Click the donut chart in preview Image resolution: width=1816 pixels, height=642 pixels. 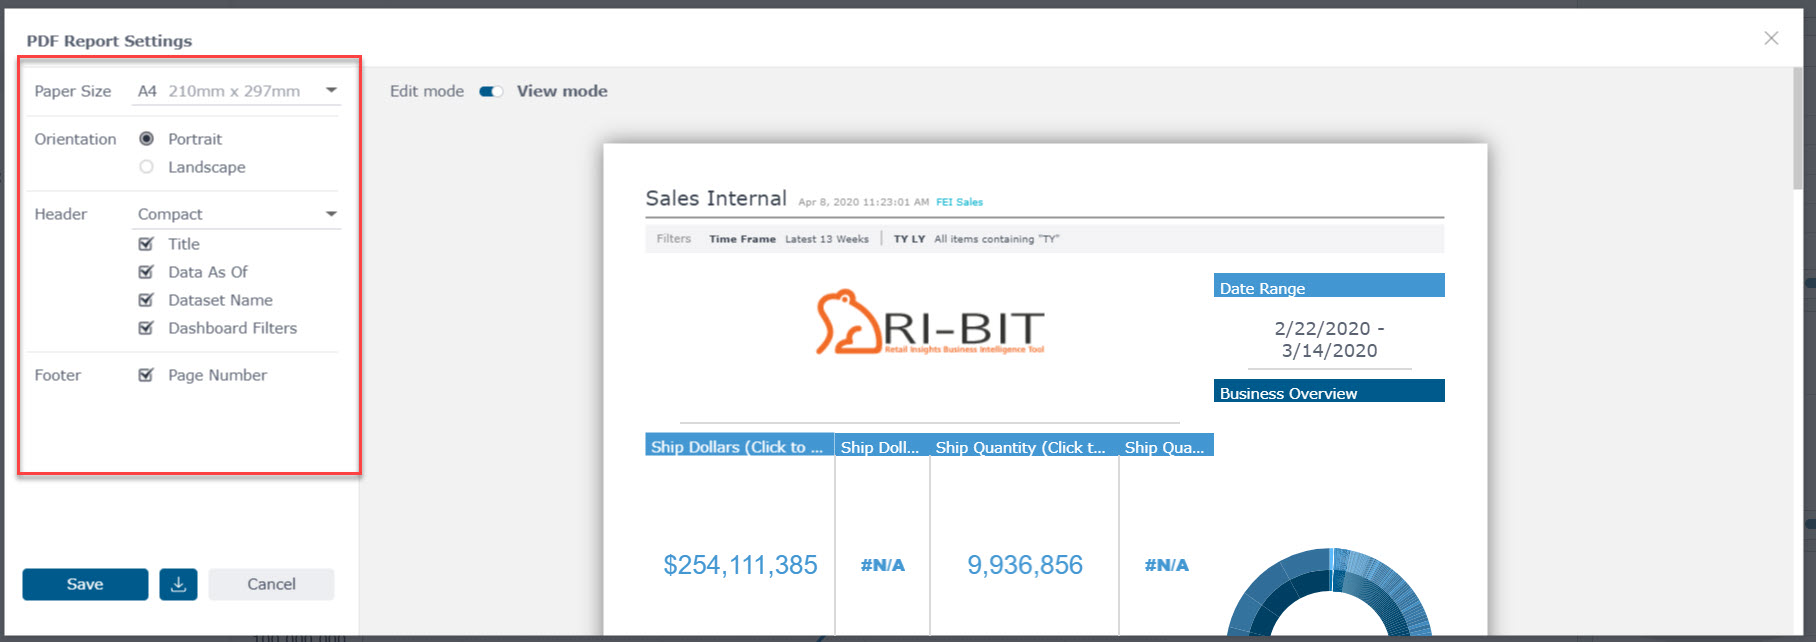(x=1330, y=592)
